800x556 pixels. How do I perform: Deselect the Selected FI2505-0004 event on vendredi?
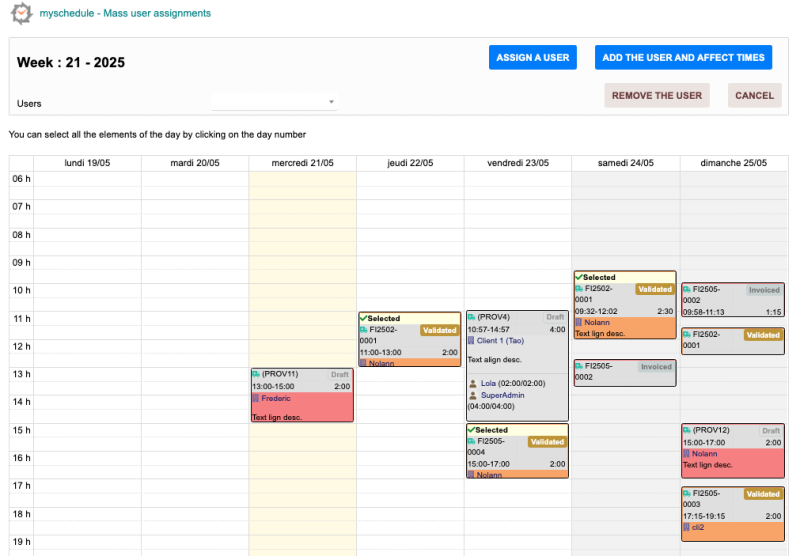tap(472, 430)
